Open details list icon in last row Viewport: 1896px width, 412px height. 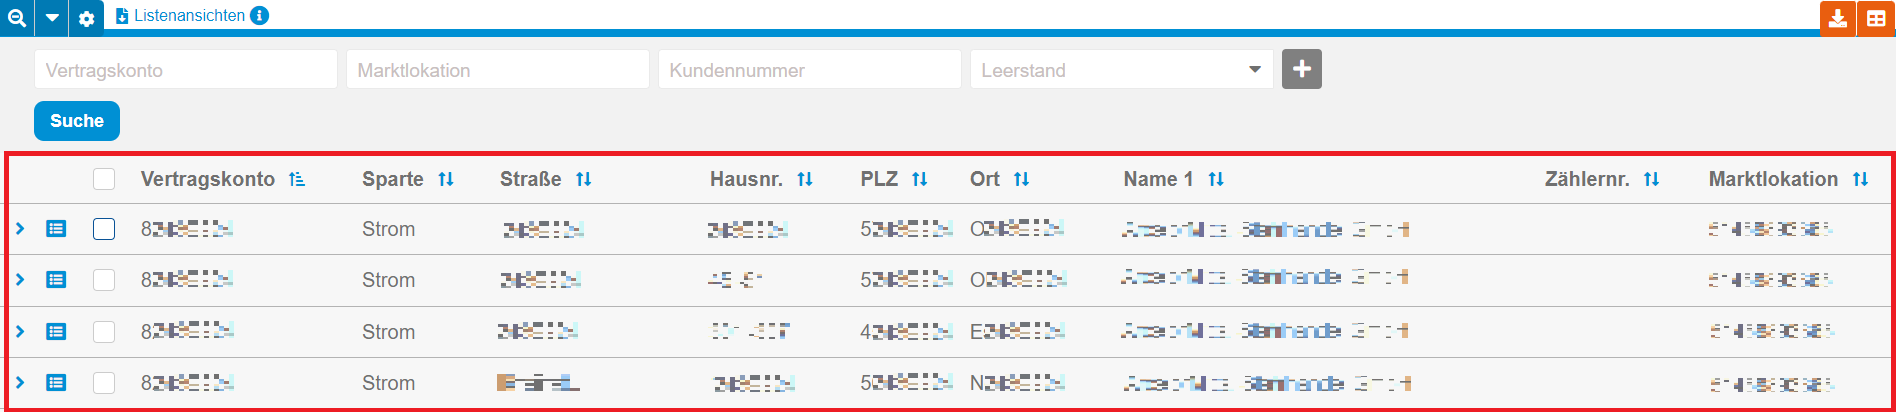point(56,382)
